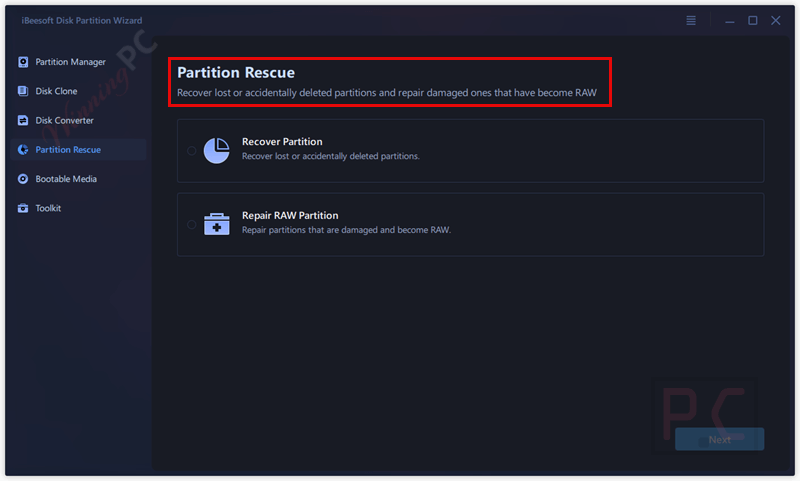The height and width of the screenshot is (481, 800).
Task: Open Bootable Media section
Action: [78, 179]
